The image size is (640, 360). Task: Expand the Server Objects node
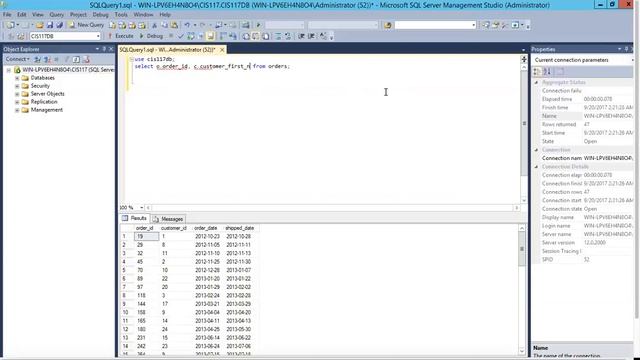[x=17, y=94]
